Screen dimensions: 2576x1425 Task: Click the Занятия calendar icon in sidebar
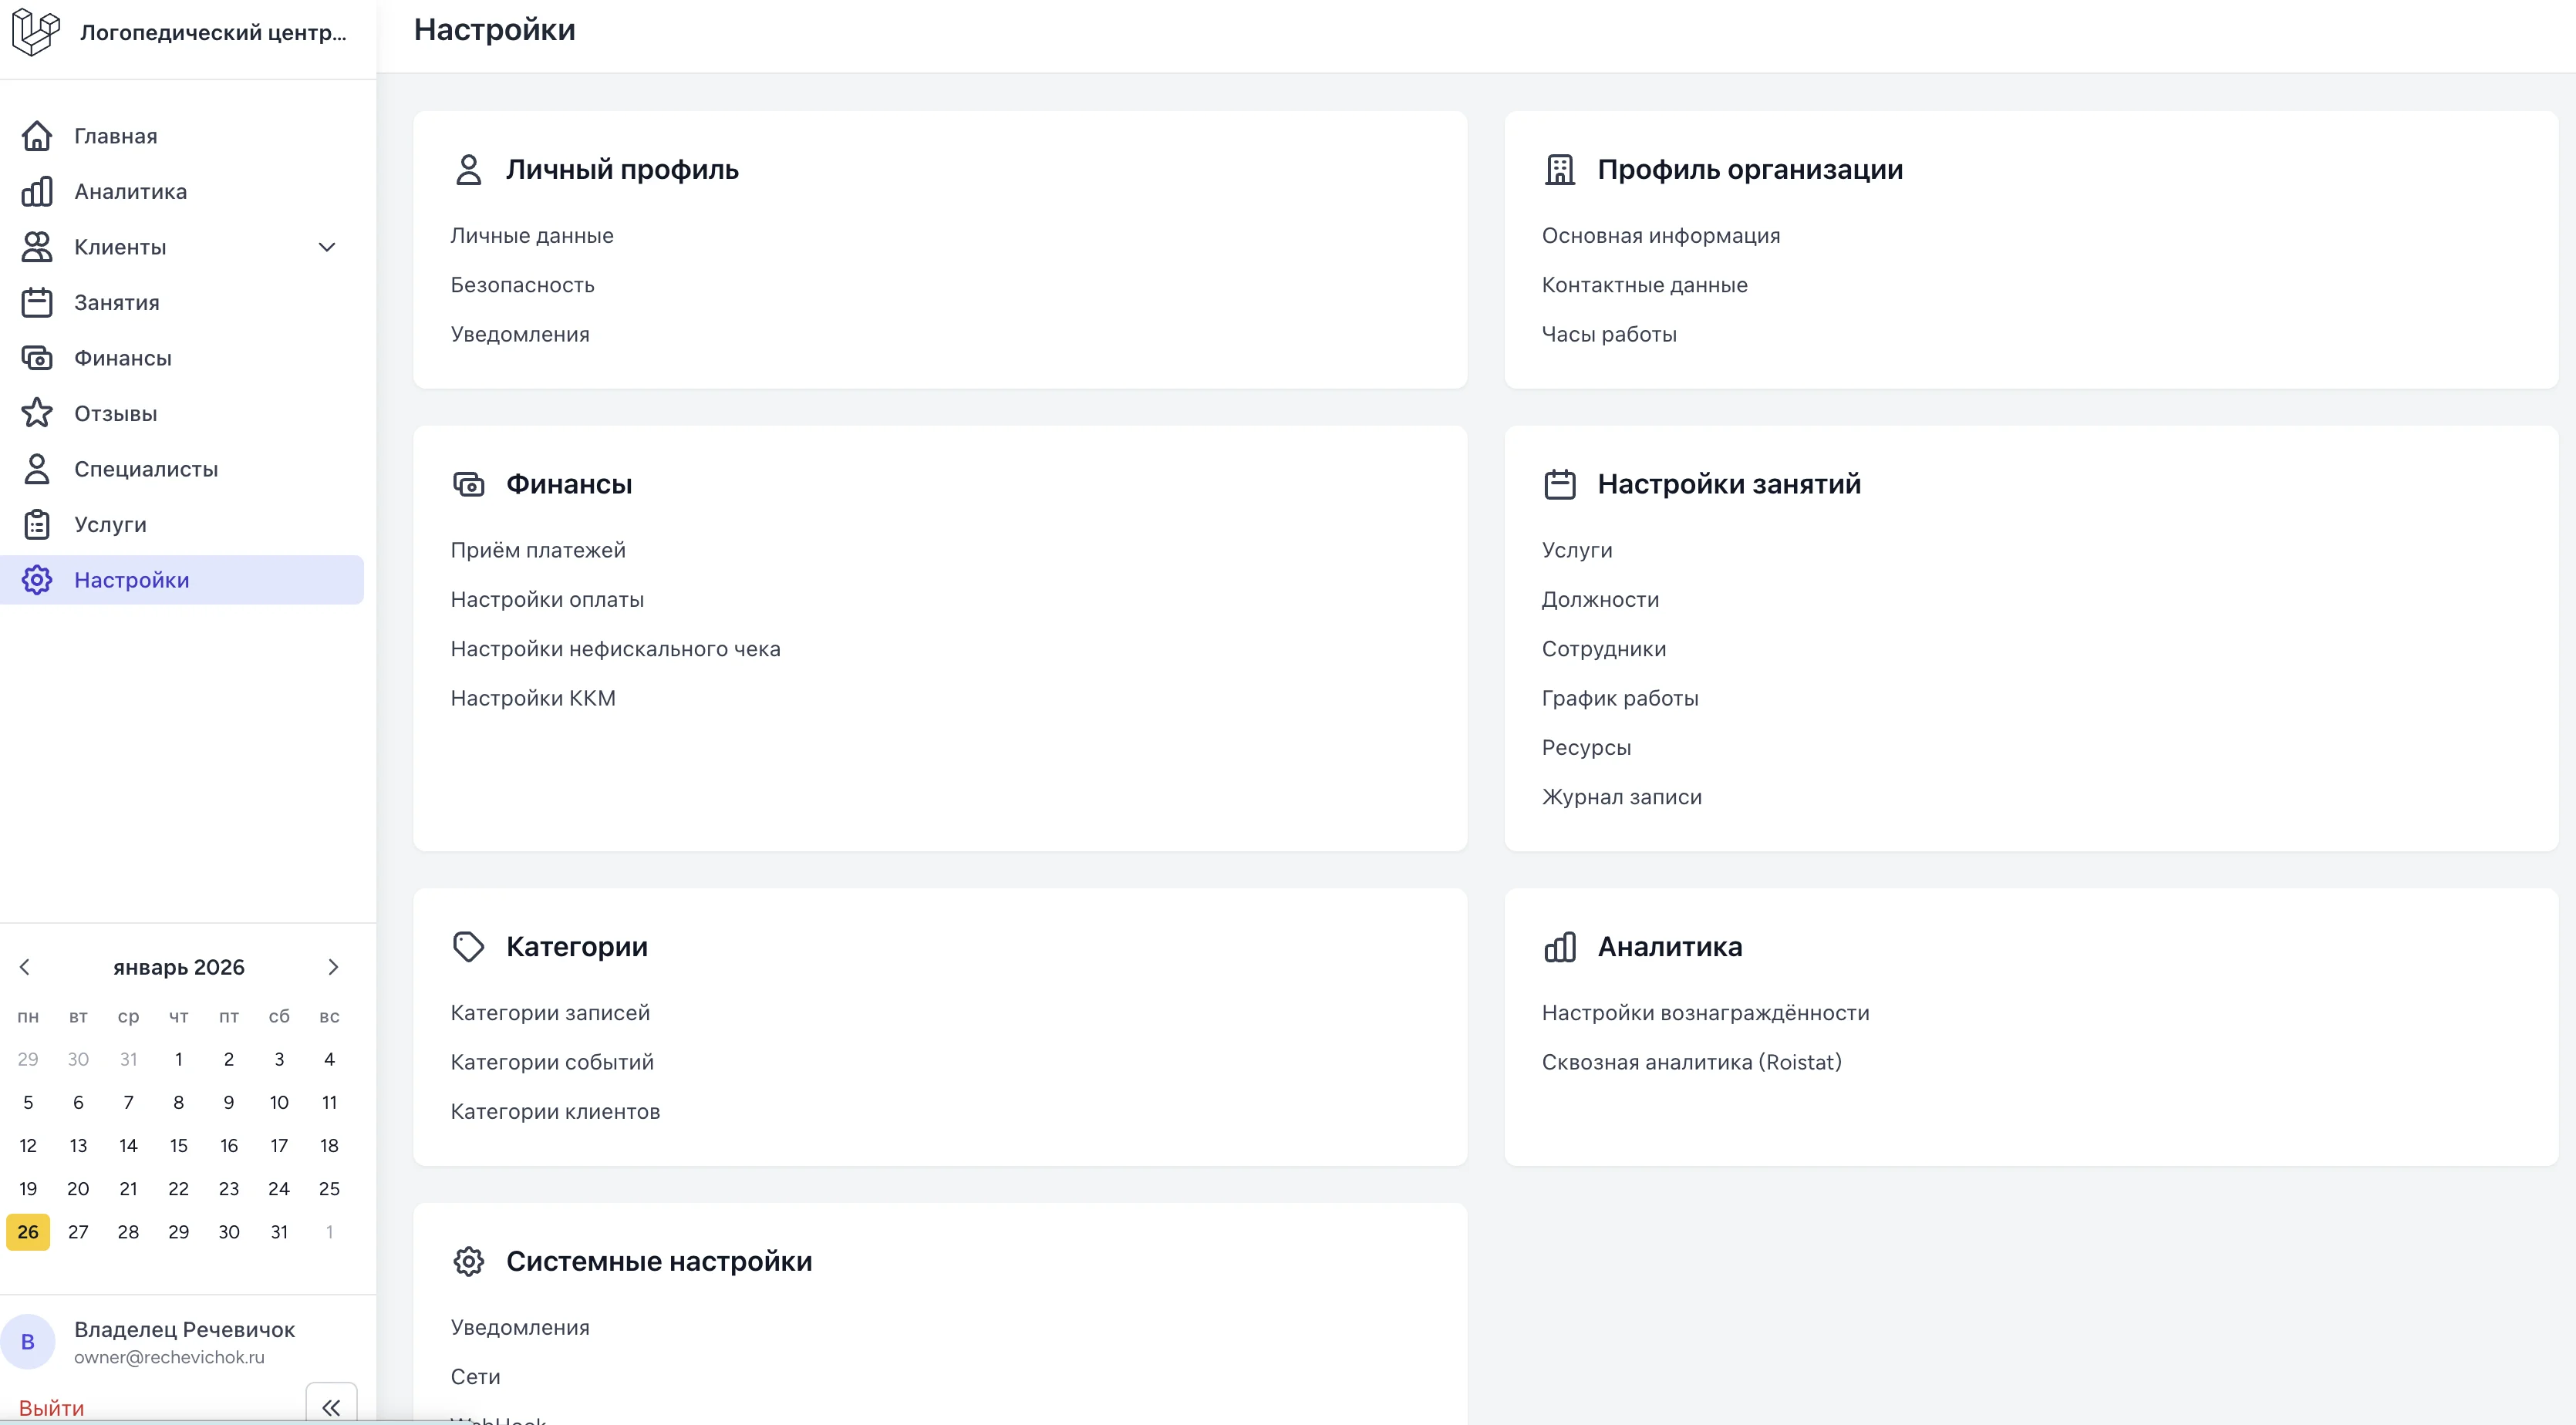[x=37, y=302]
